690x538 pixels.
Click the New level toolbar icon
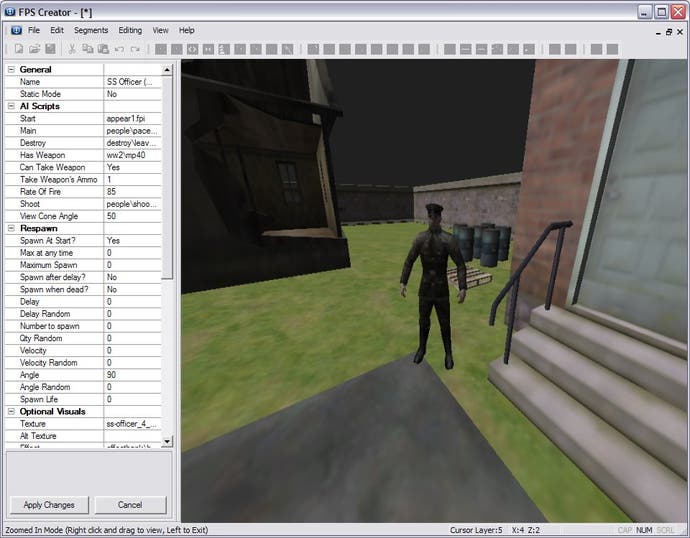(19, 49)
